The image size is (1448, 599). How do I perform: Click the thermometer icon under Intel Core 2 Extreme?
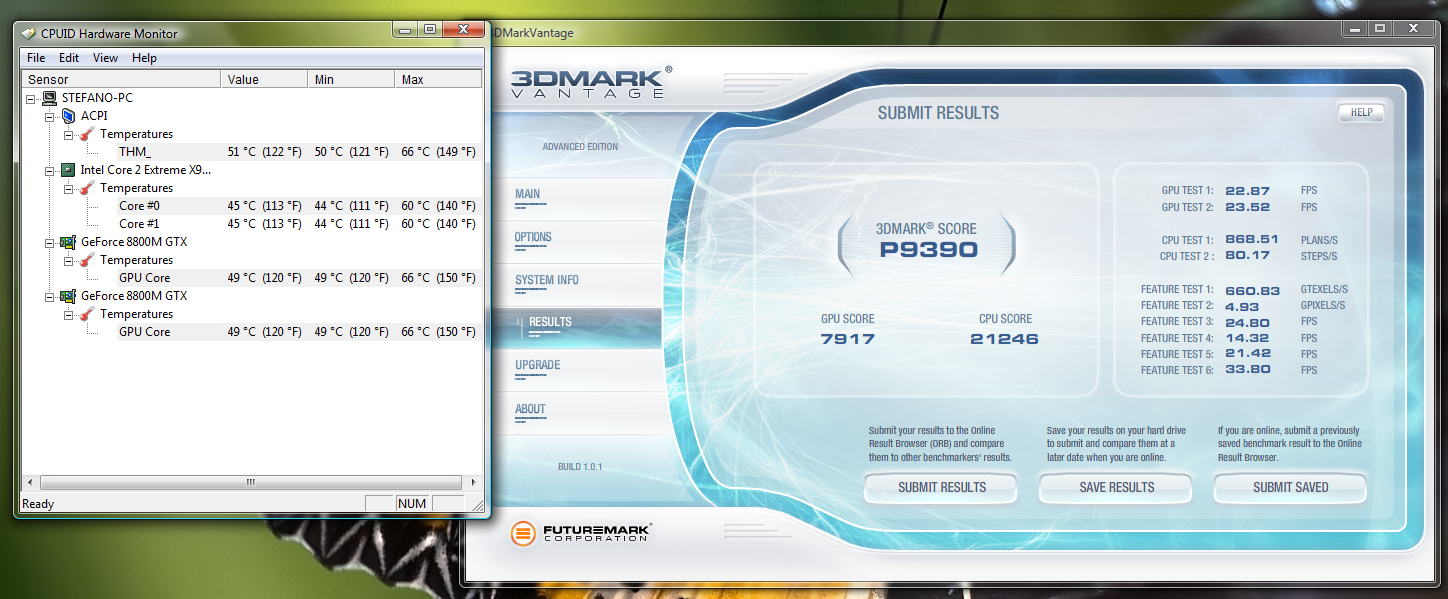tap(87, 188)
